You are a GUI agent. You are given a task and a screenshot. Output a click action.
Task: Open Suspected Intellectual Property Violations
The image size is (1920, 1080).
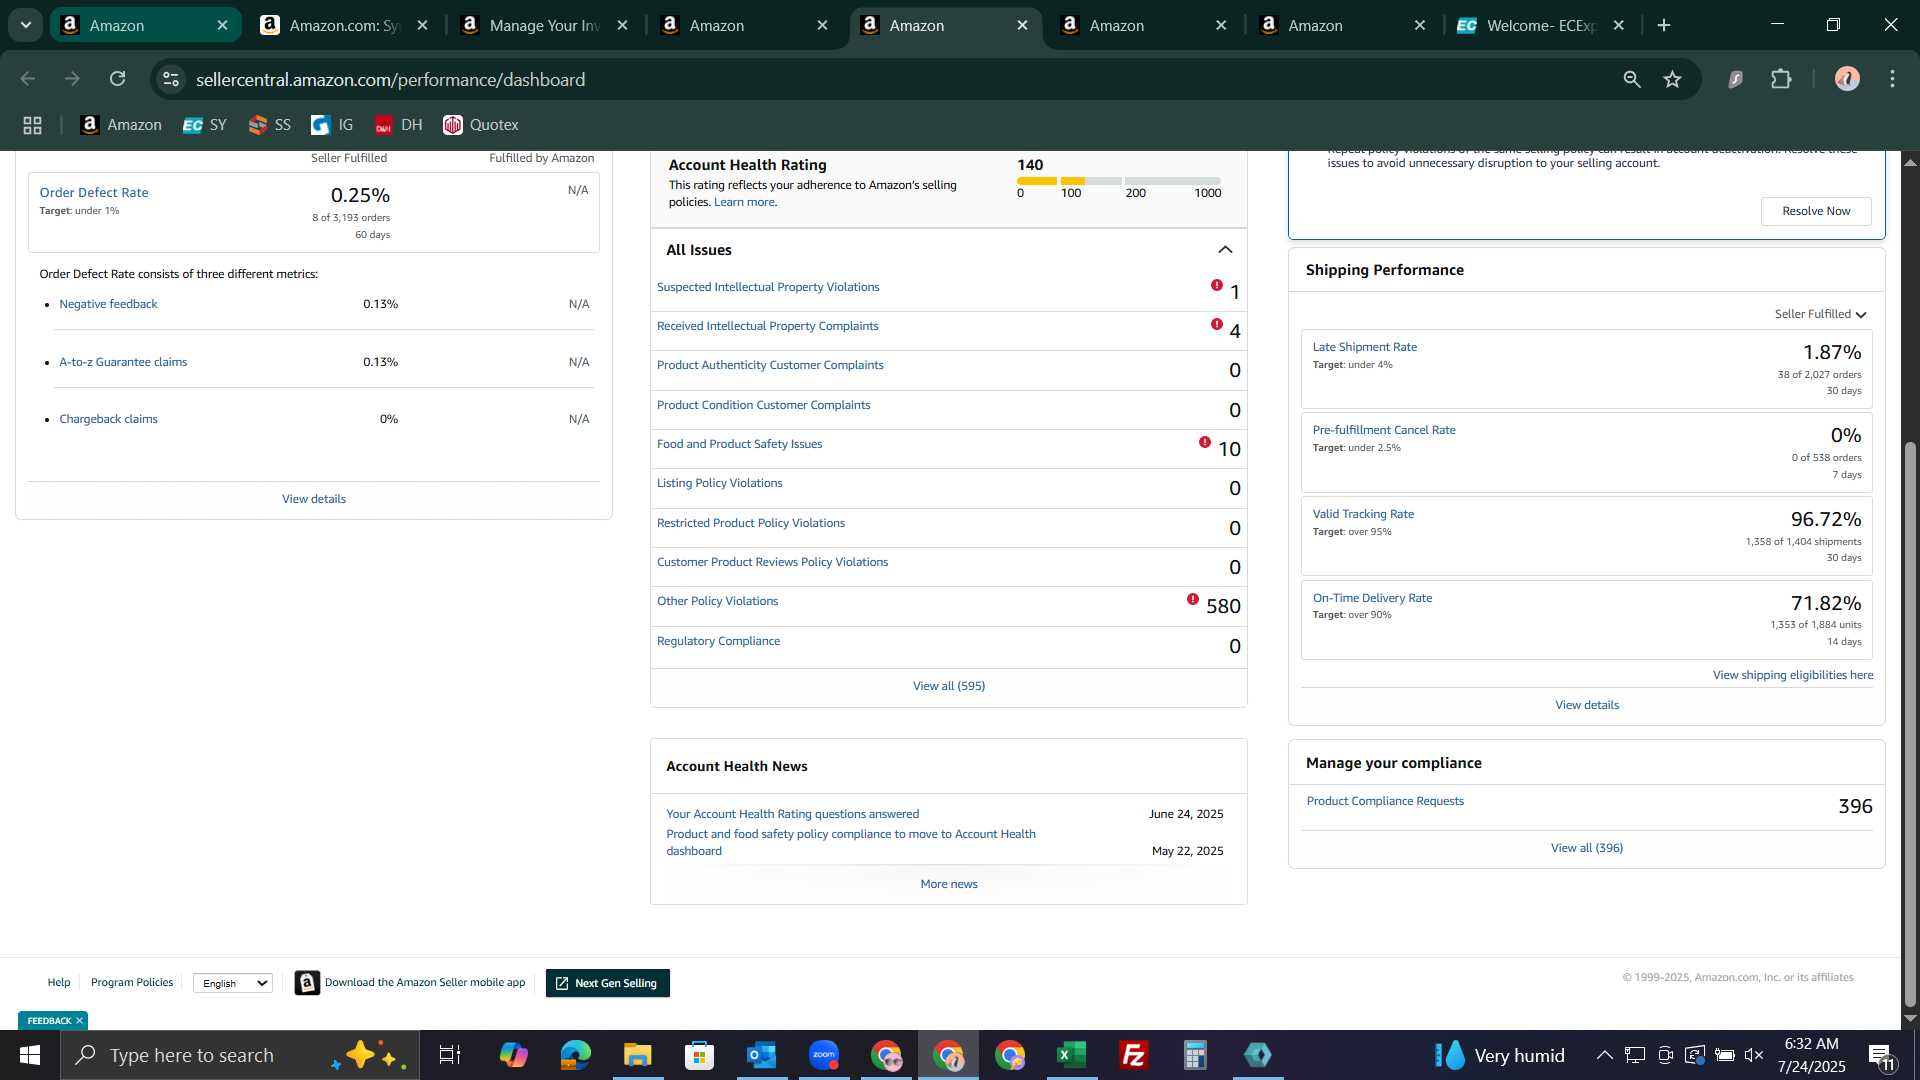768,287
